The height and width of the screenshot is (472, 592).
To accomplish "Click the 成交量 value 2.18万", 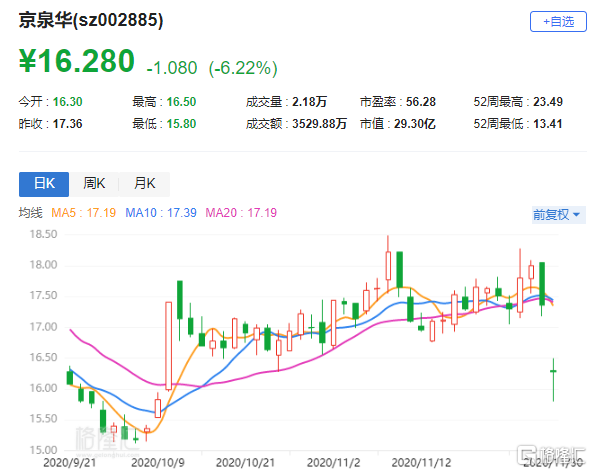I will tap(309, 102).
